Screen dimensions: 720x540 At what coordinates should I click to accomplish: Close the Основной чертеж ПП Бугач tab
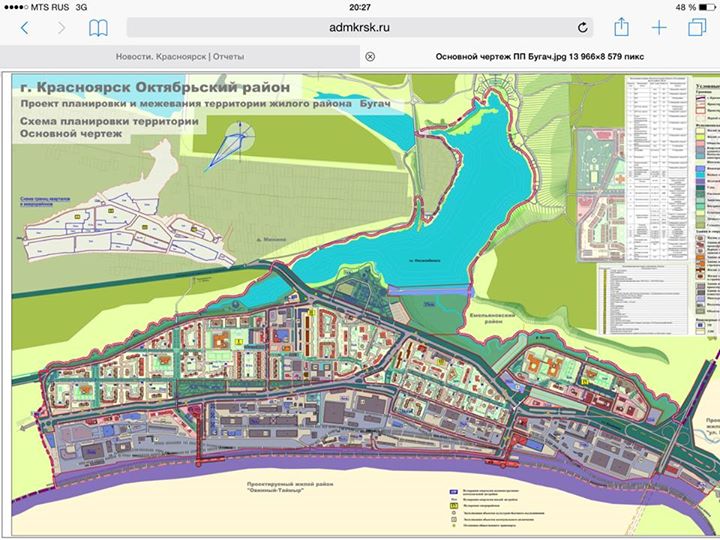pyautogui.click(x=370, y=57)
